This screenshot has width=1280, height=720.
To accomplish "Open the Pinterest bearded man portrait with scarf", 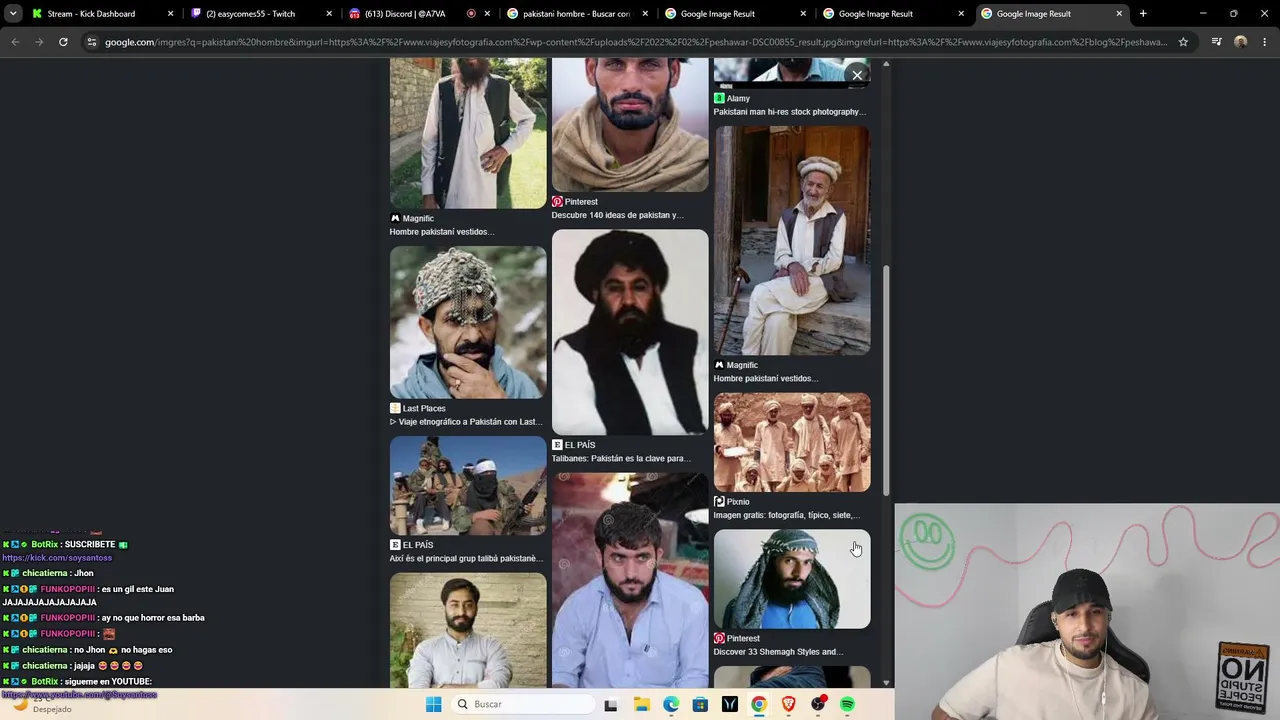I will [x=630, y=124].
